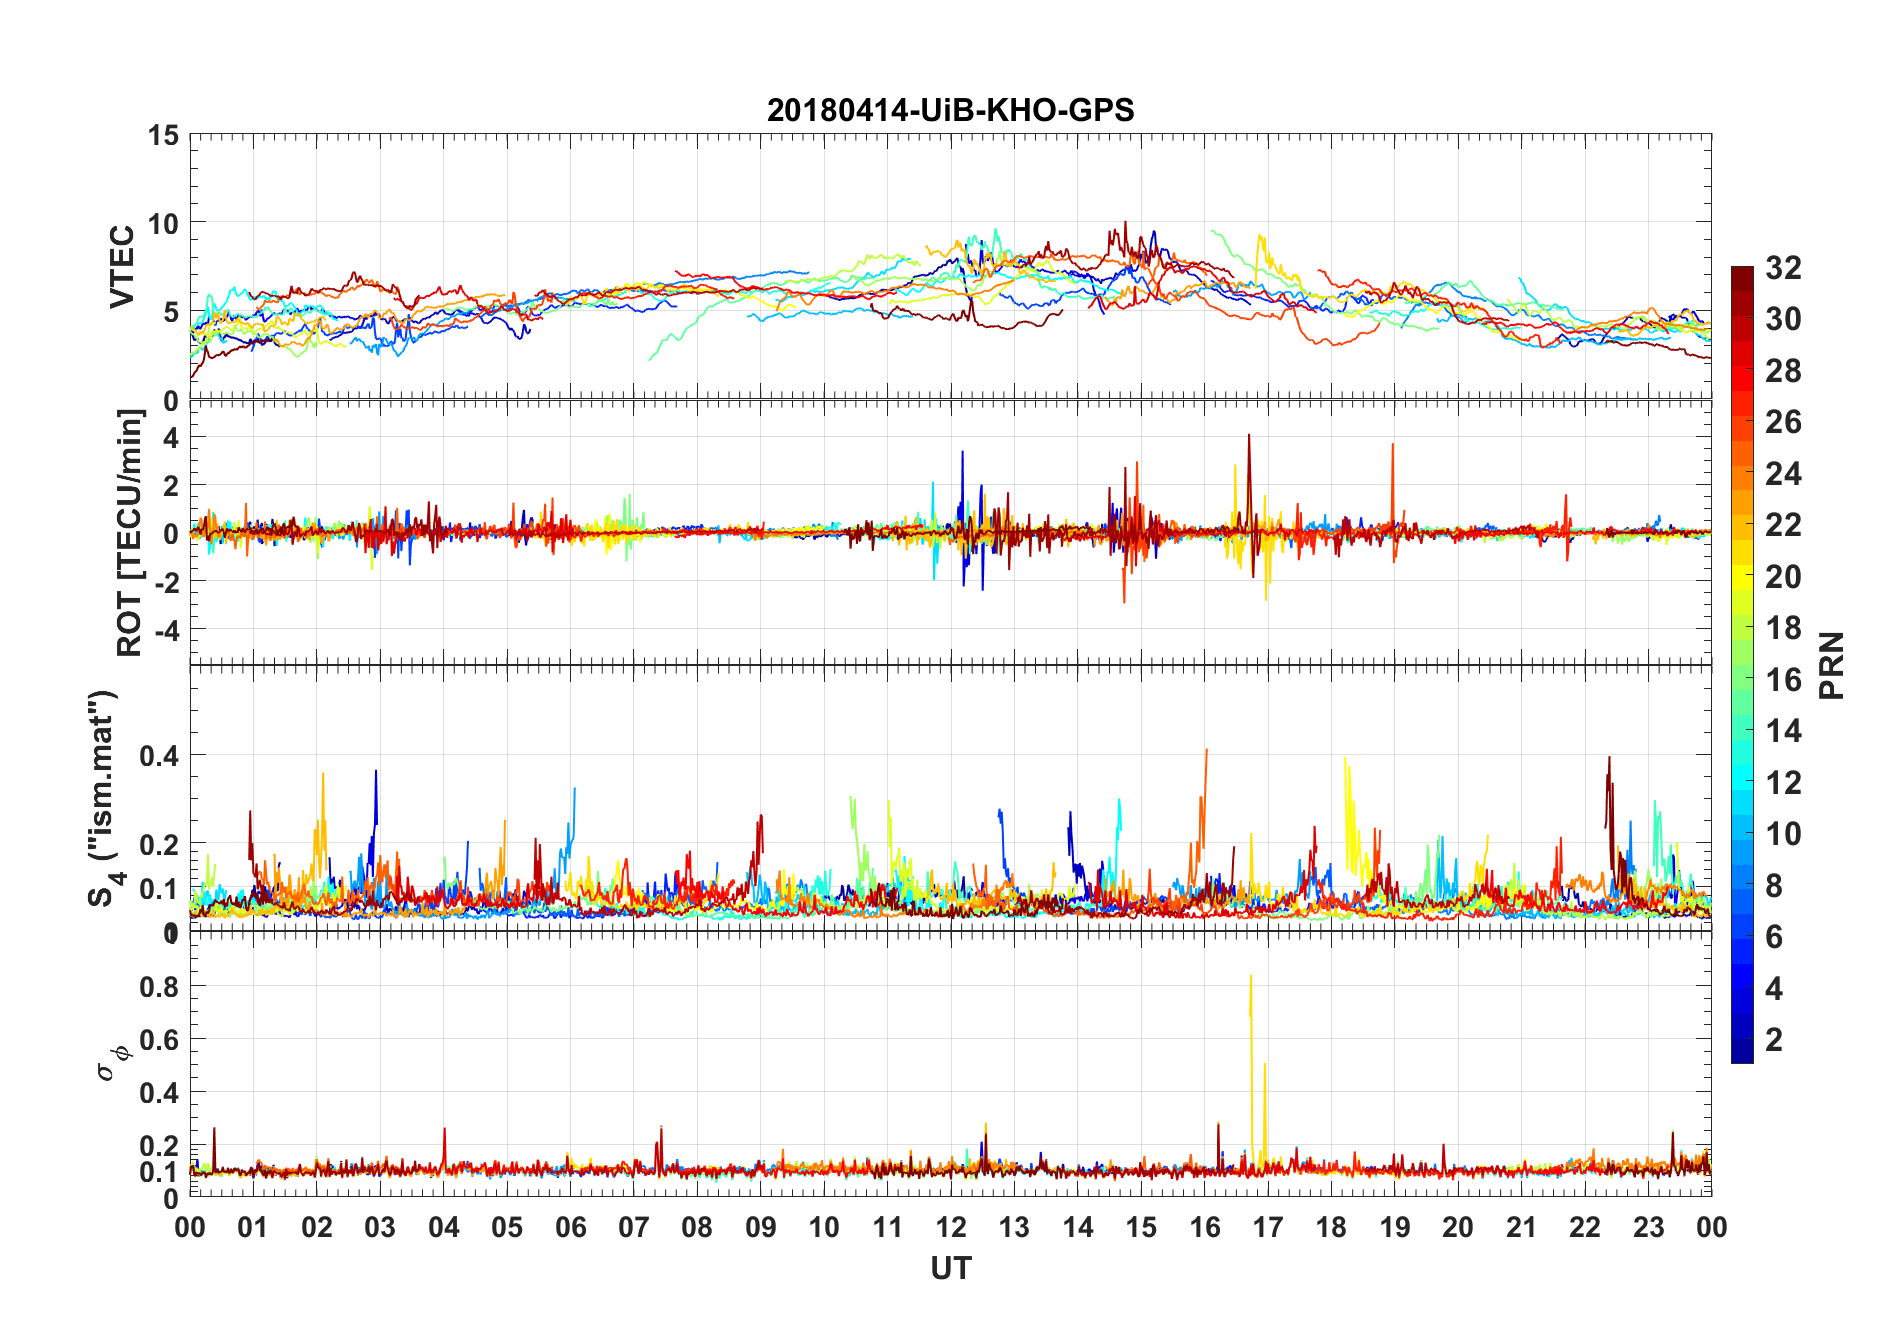
Task: Click the "0.6" tick on the sigma-phi axis
Action: click(x=160, y=1040)
